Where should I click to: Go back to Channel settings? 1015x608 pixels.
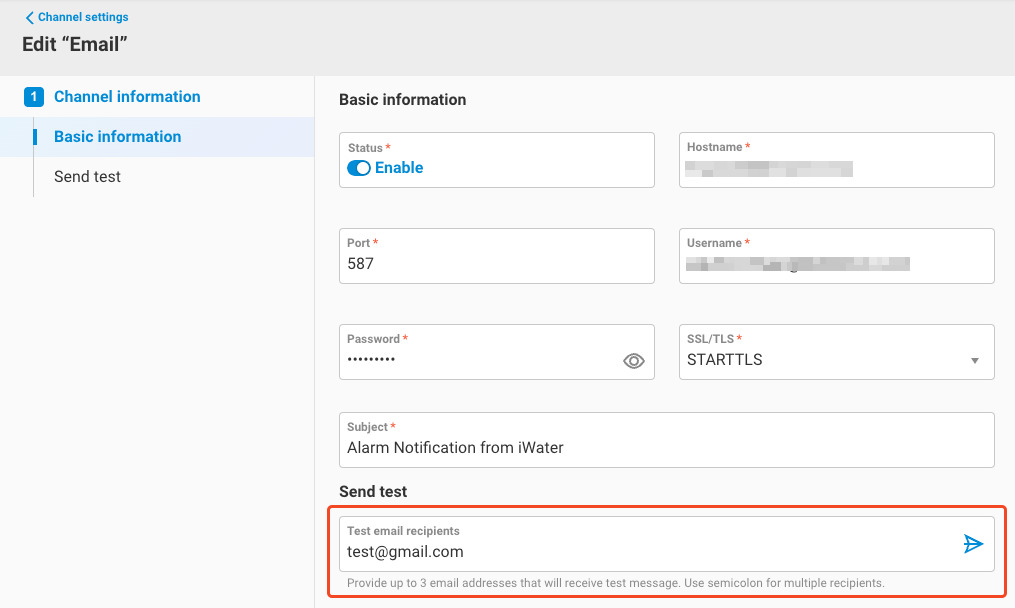[83, 17]
